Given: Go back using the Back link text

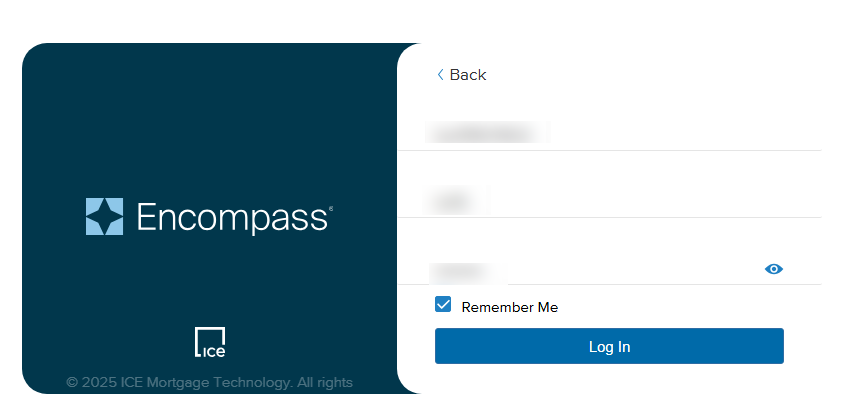Looking at the screenshot, I should (467, 75).
